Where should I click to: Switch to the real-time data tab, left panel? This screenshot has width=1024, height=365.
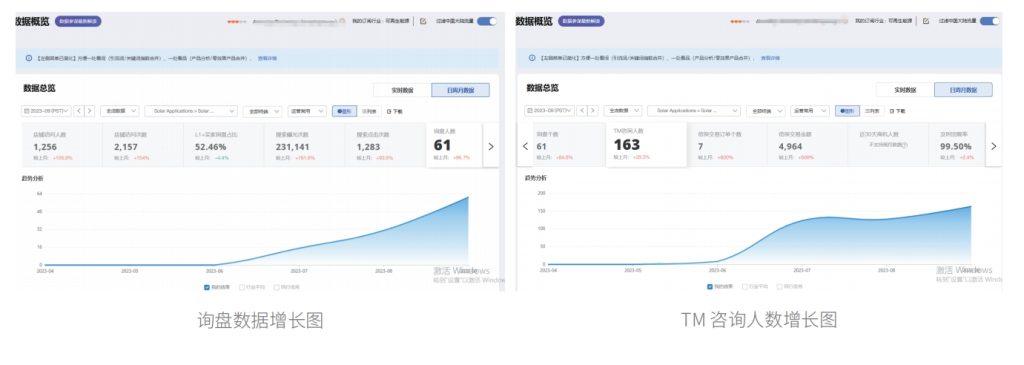click(402, 90)
